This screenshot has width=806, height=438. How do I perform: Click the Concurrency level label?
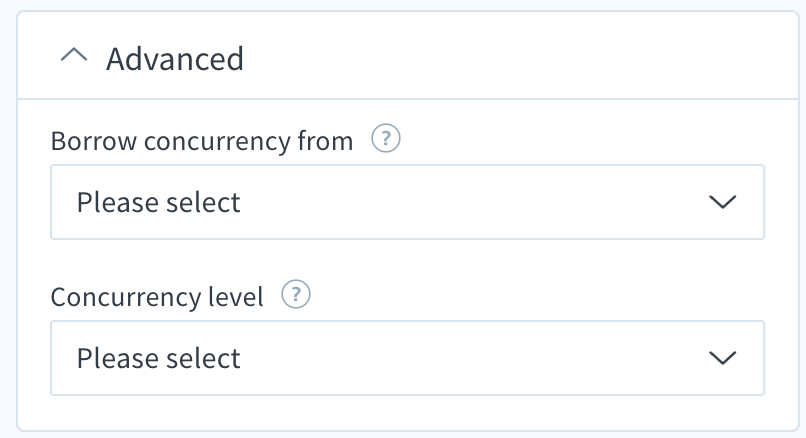157,297
